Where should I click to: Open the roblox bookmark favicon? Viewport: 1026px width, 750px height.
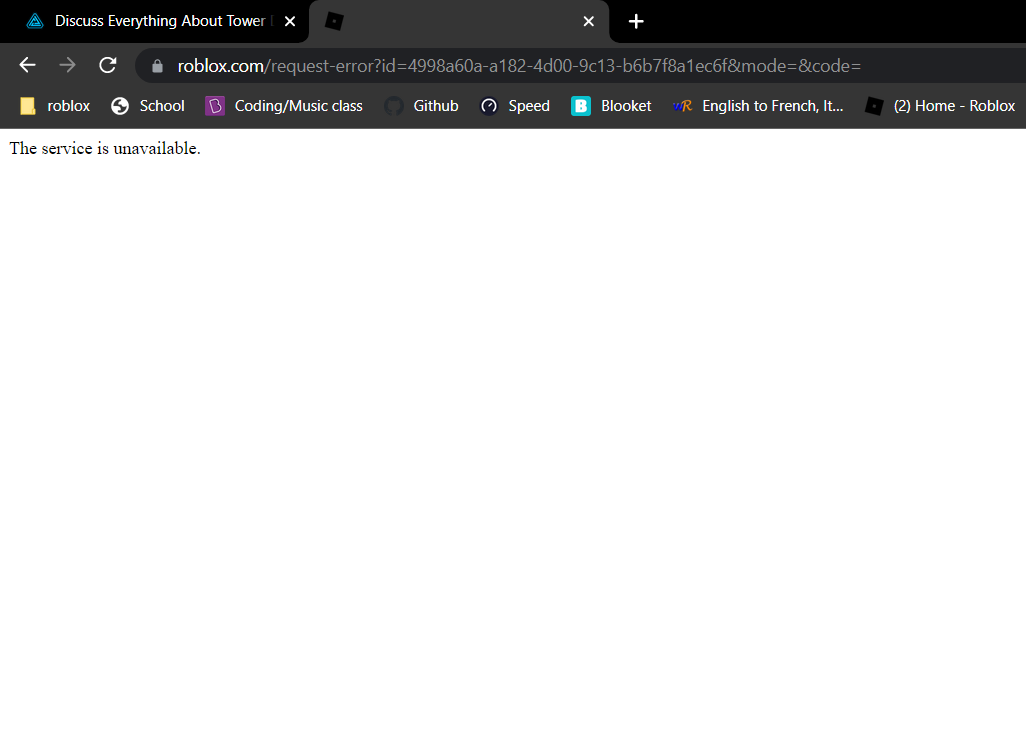click(27, 105)
